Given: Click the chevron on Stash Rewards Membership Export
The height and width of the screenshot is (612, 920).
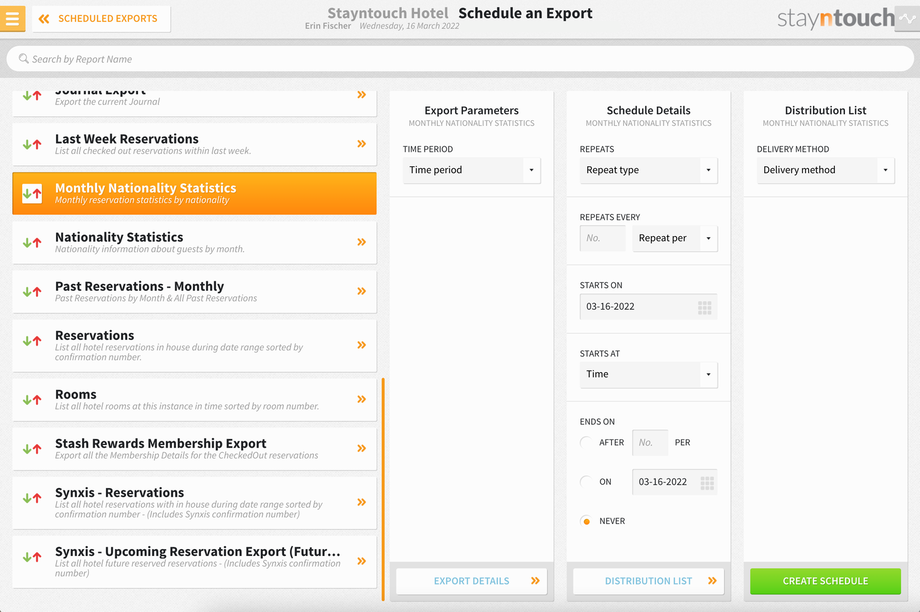Looking at the screenshot, I should click(x=361, y=448).
